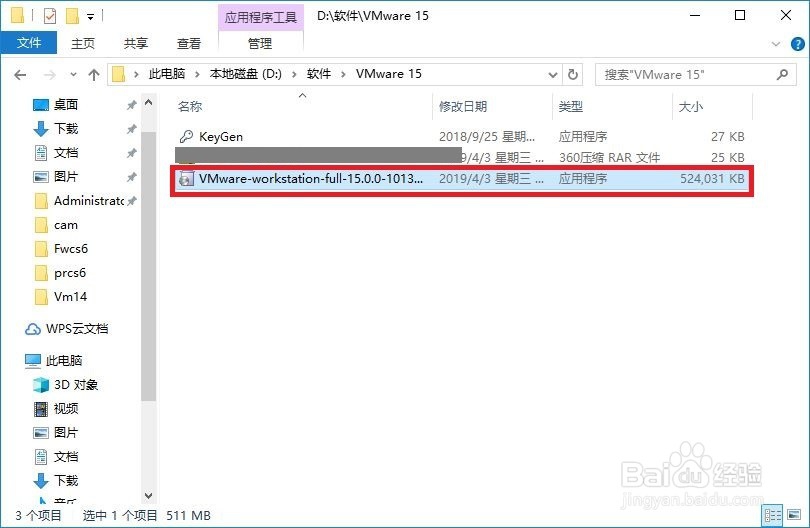Click the 3D 对象 cube icon
Viewport: 810px width, 528px height.
click(x=41, y=385)
